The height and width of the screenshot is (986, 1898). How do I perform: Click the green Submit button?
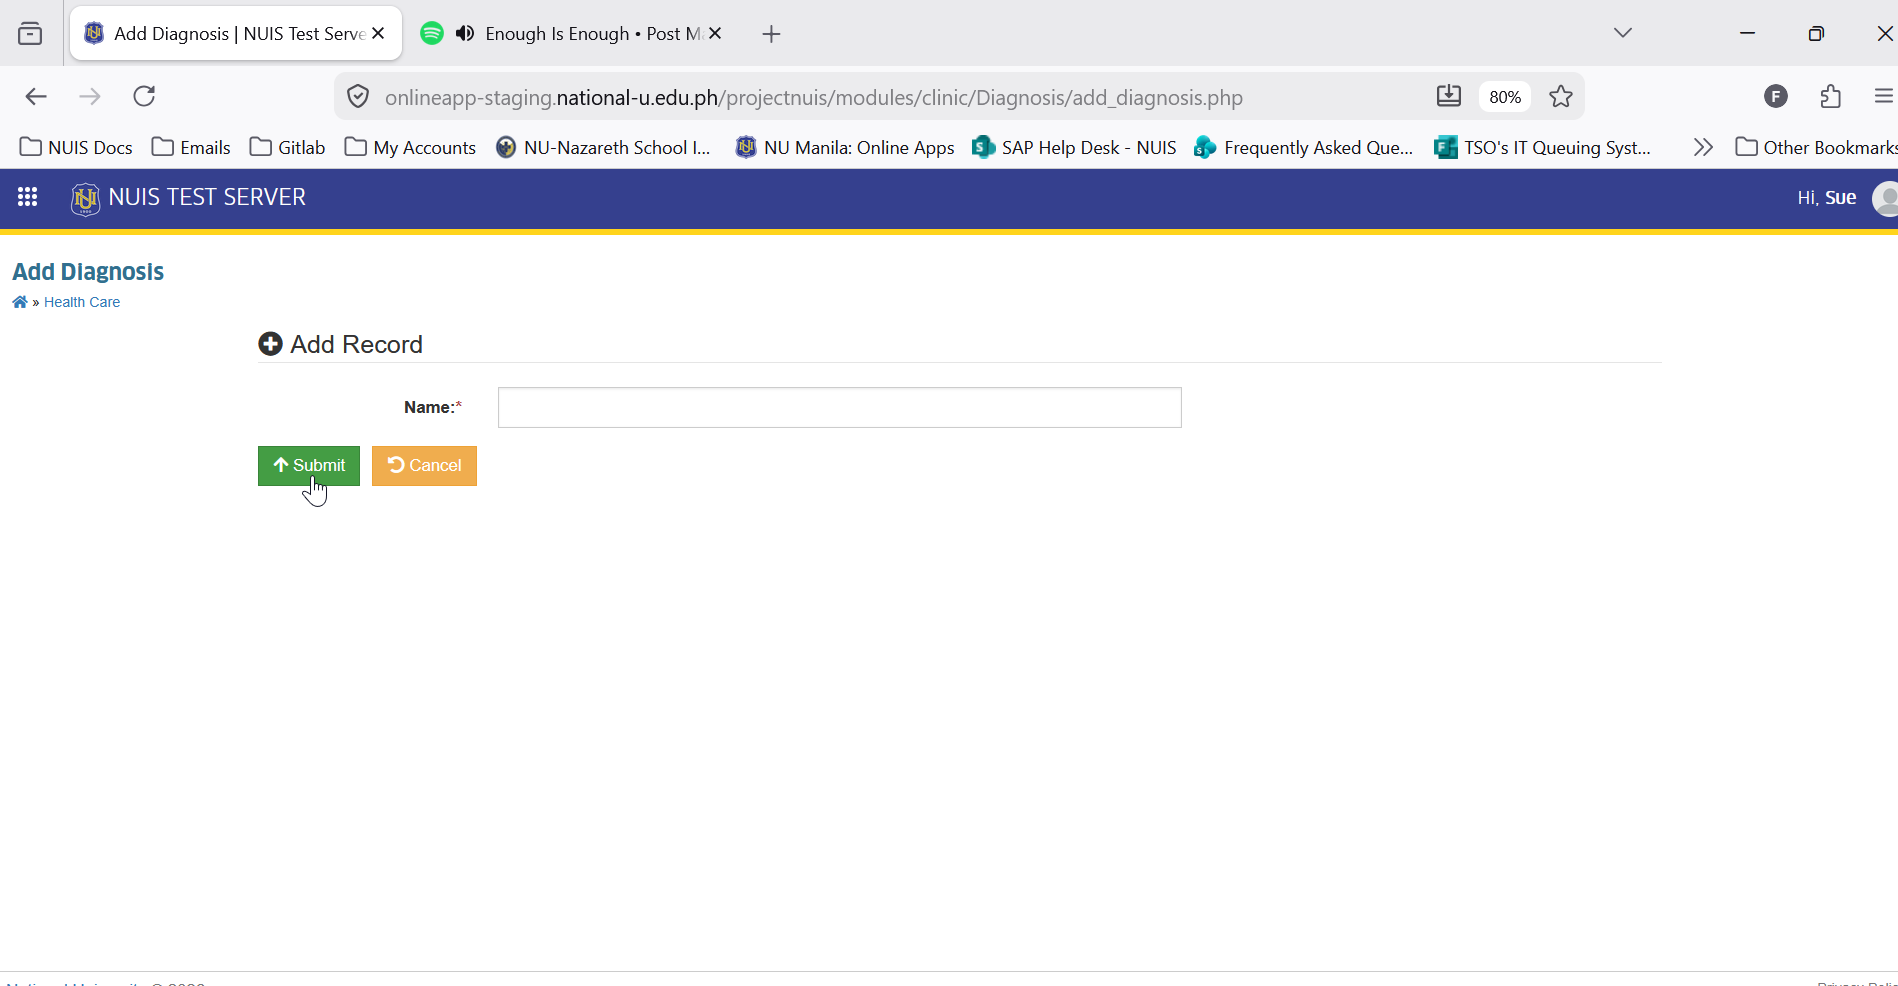coord(309,466)
